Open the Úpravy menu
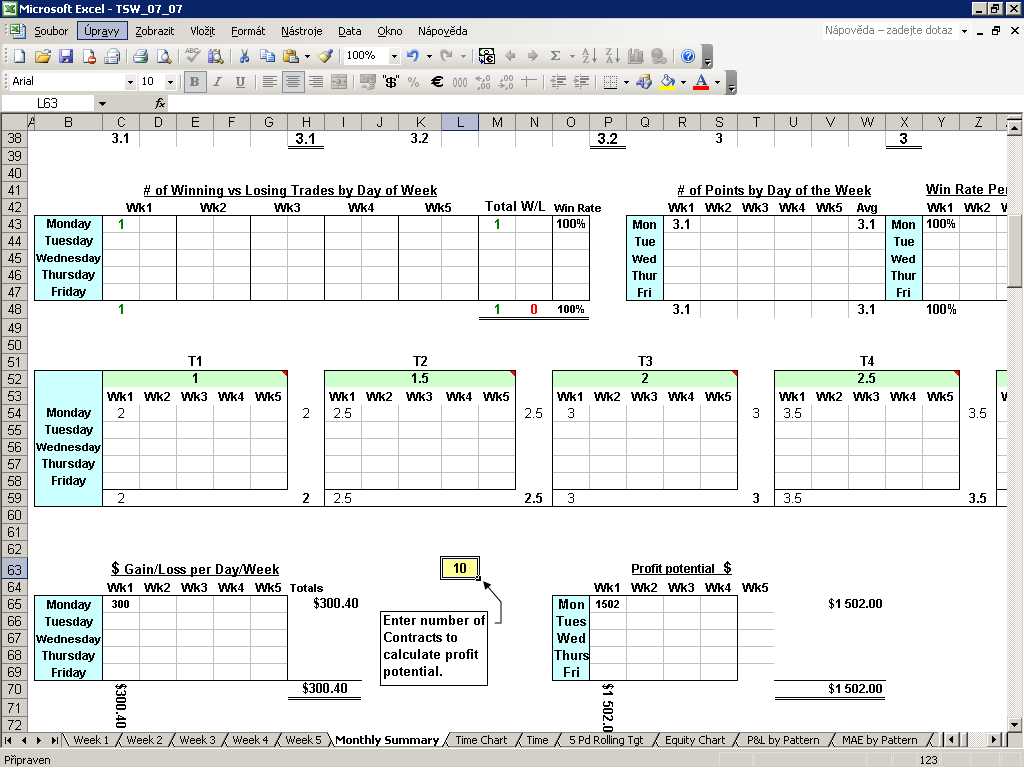1024x768 pixels. coord(102,31)
